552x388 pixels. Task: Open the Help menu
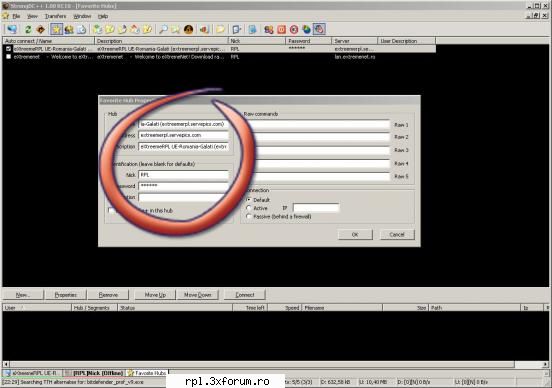pyautogui.click(x=103, y=16)
